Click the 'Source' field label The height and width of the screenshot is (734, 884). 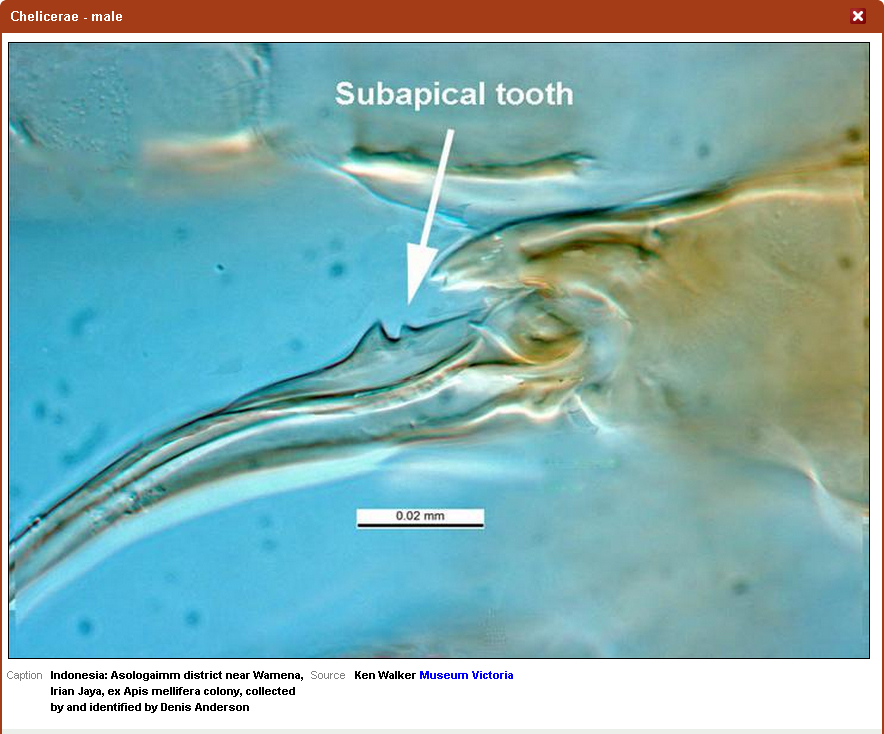coord(327,675)
